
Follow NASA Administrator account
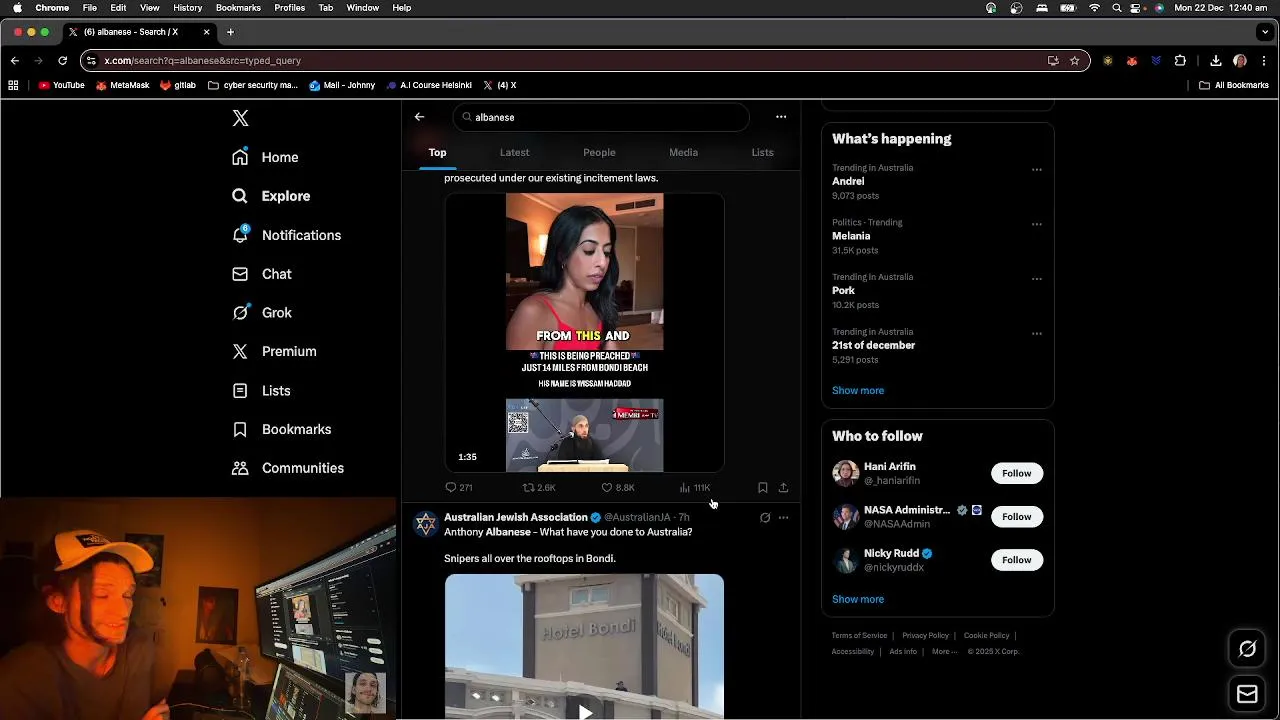pyautogui.click(x=1017, y=517)
